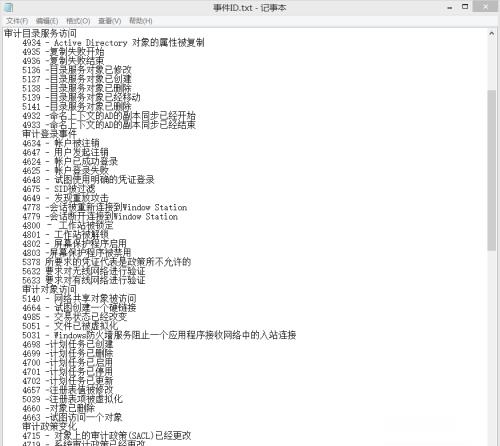Click the line 4663 -试图访问一个对象

[72, 418]
